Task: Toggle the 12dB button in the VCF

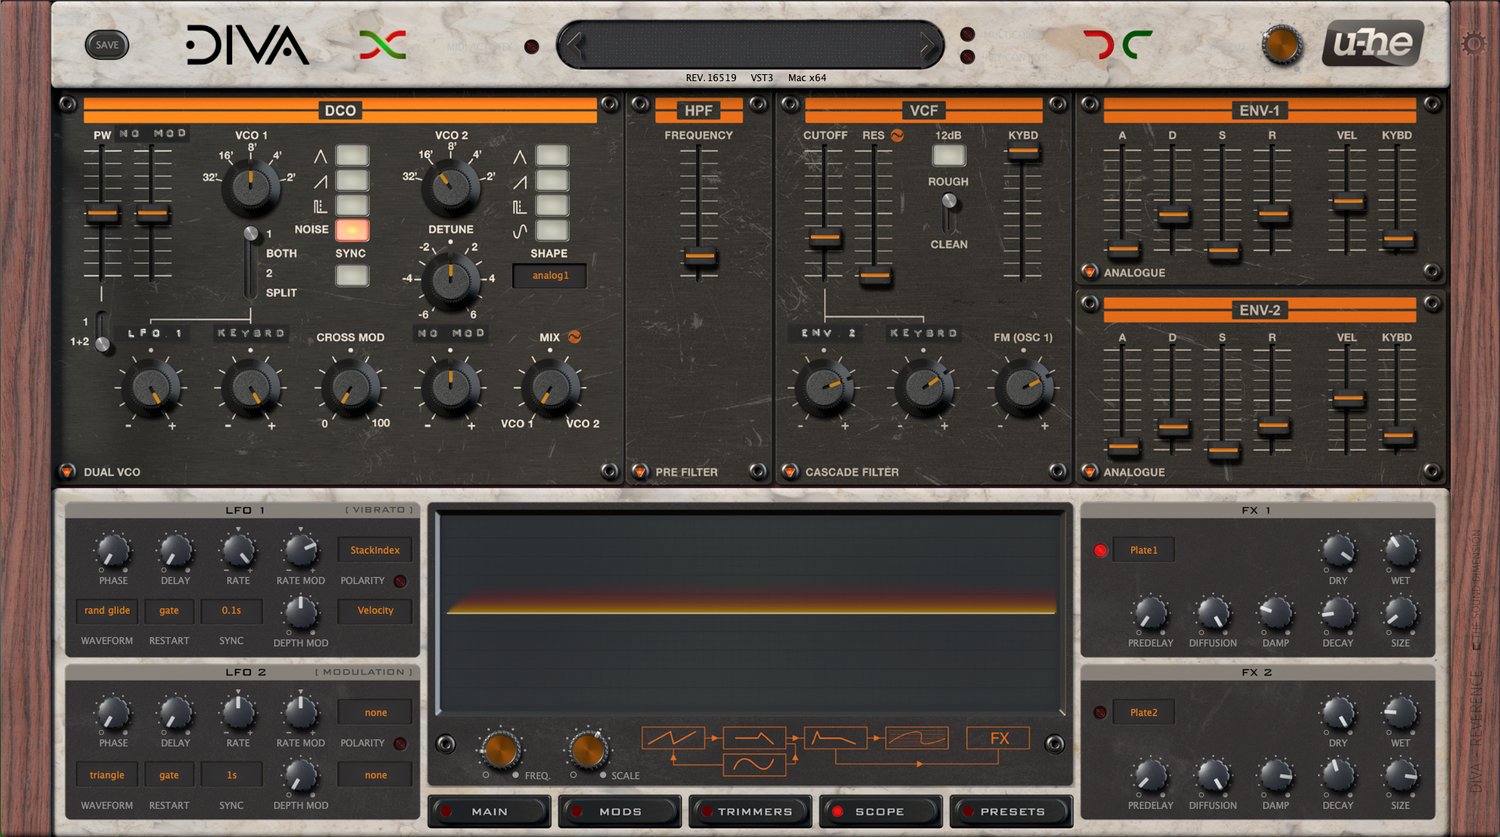Action: 949,155
